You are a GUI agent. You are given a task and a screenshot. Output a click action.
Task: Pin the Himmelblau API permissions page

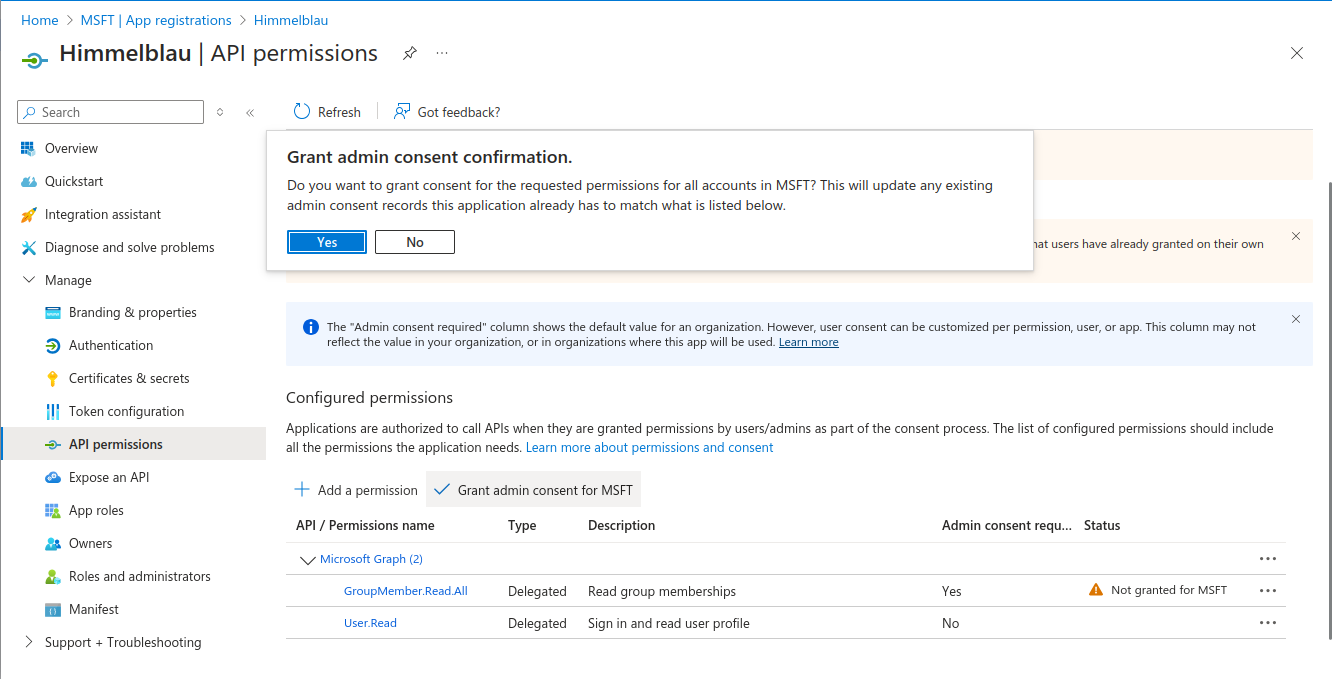click(410, 53)
